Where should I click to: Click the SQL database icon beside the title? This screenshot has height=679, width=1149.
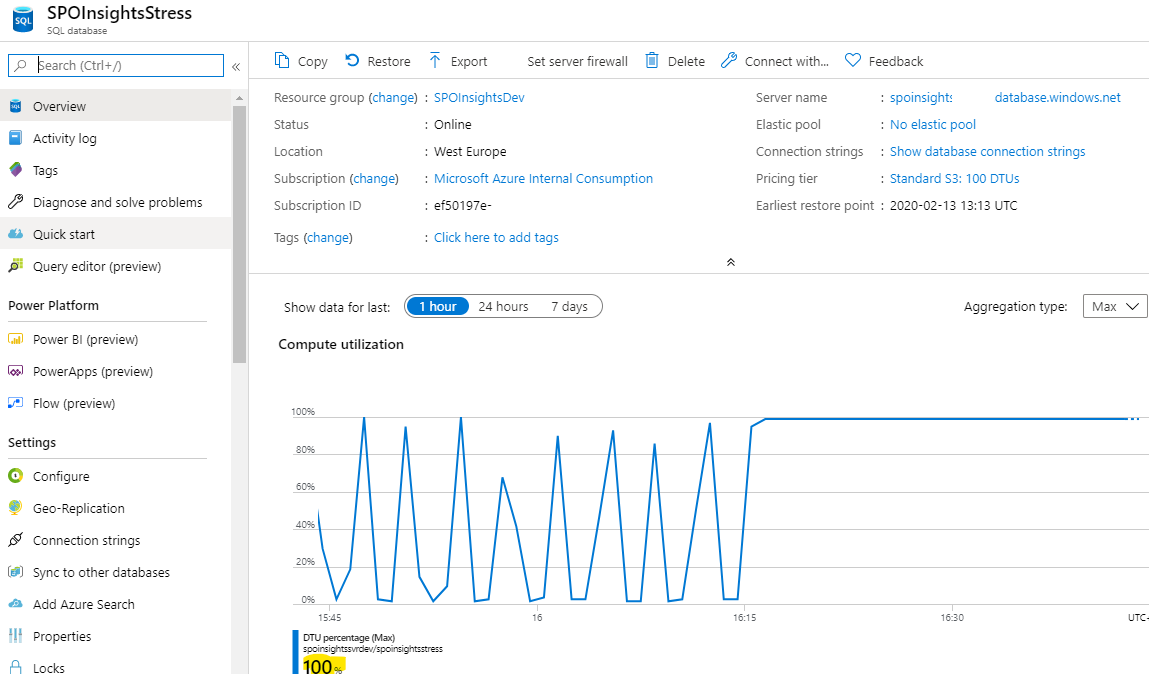click(23, 20)
